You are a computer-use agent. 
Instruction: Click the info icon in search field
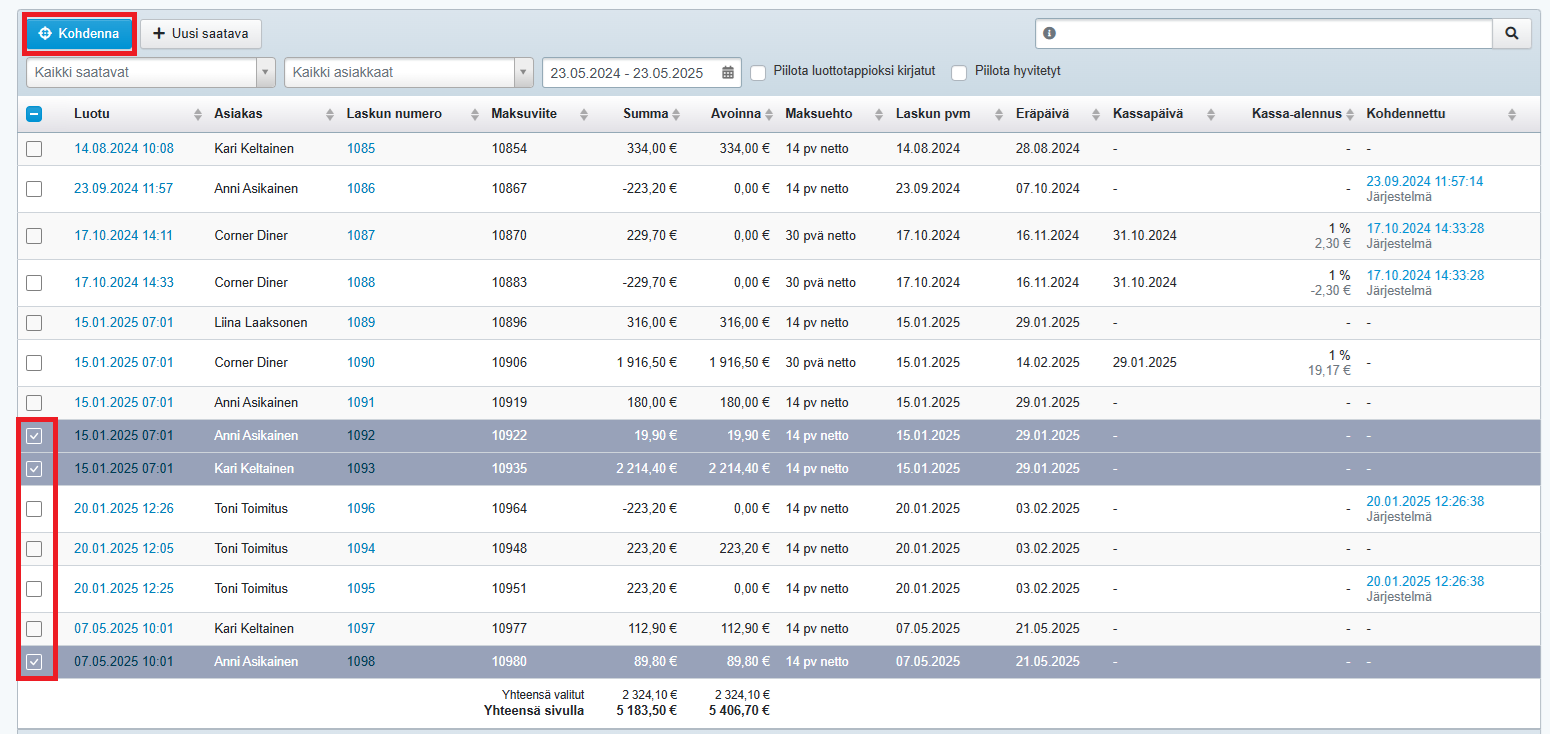(1049, 34)
